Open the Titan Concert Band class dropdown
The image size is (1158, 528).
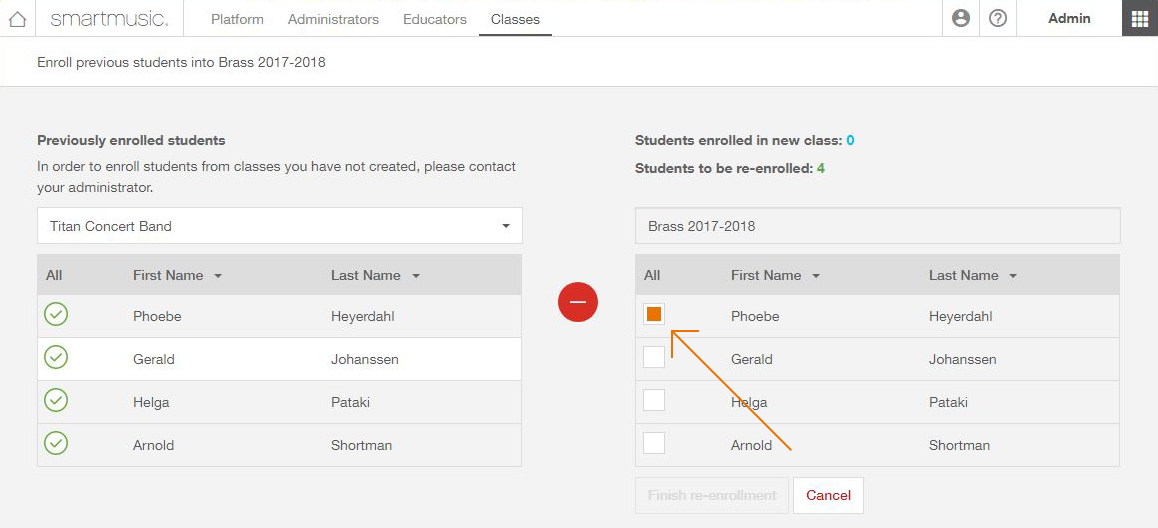pyautogui.click(x=280, y=226)
